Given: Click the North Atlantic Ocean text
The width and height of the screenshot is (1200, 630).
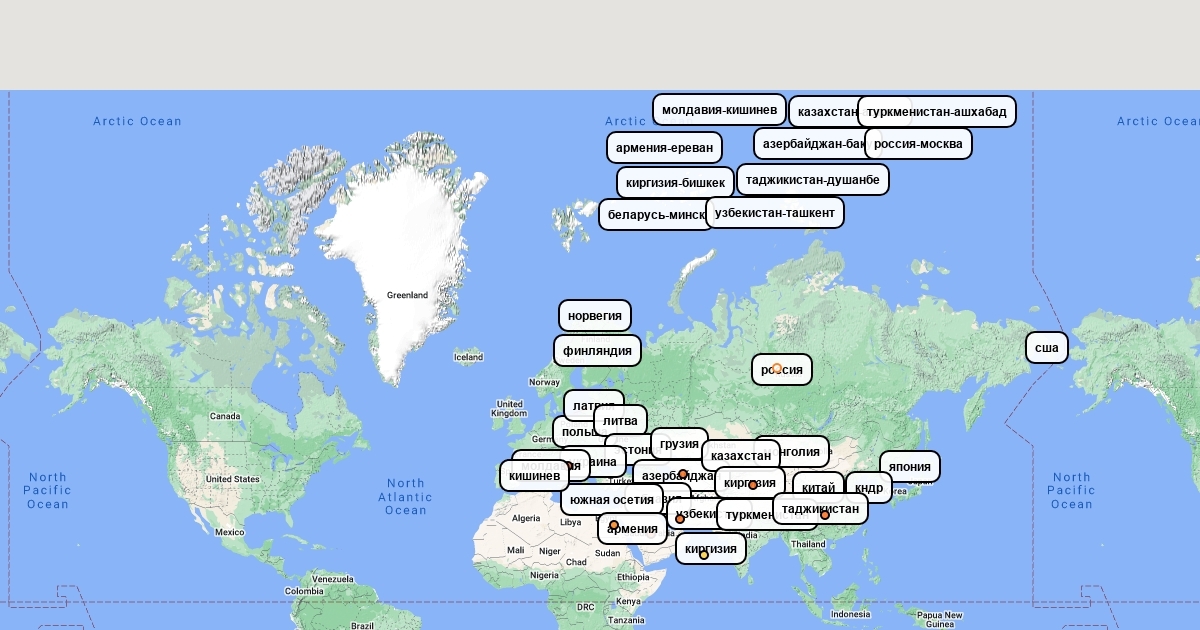Looking at the screenshot, I should click(x=406, y=497).
